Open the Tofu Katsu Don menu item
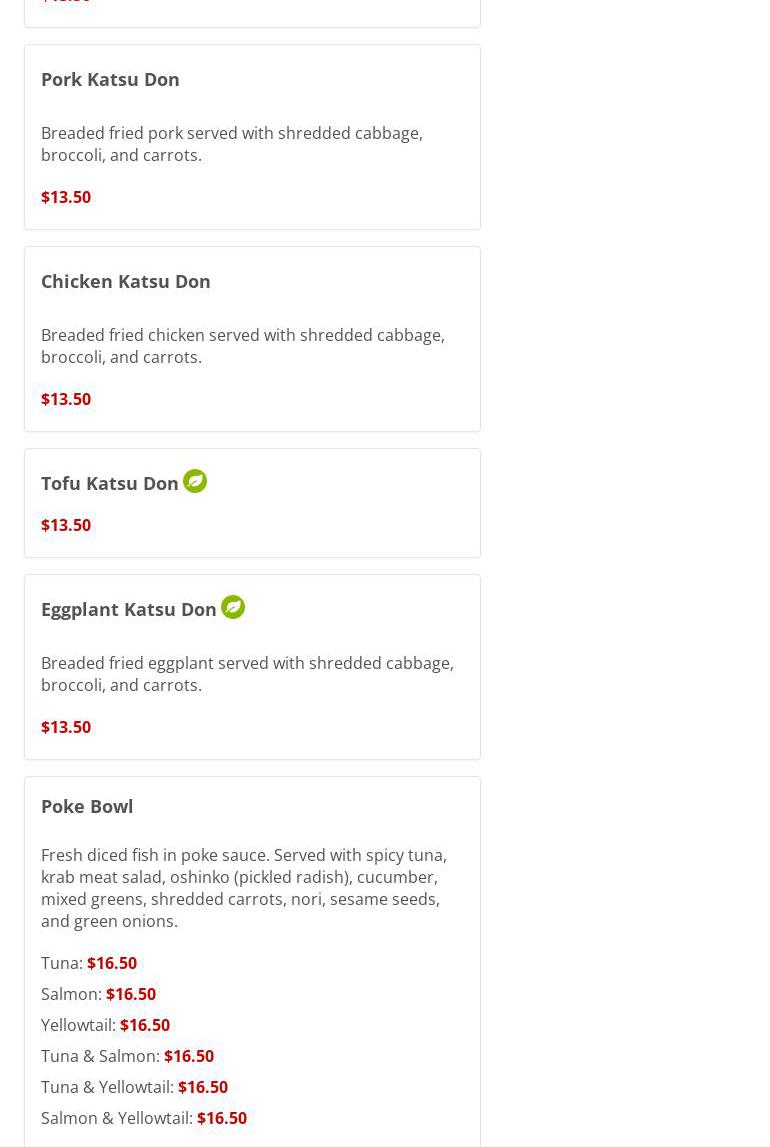Screen dimensions: 770x1147 pyautogui.click(x=110, y=483)
